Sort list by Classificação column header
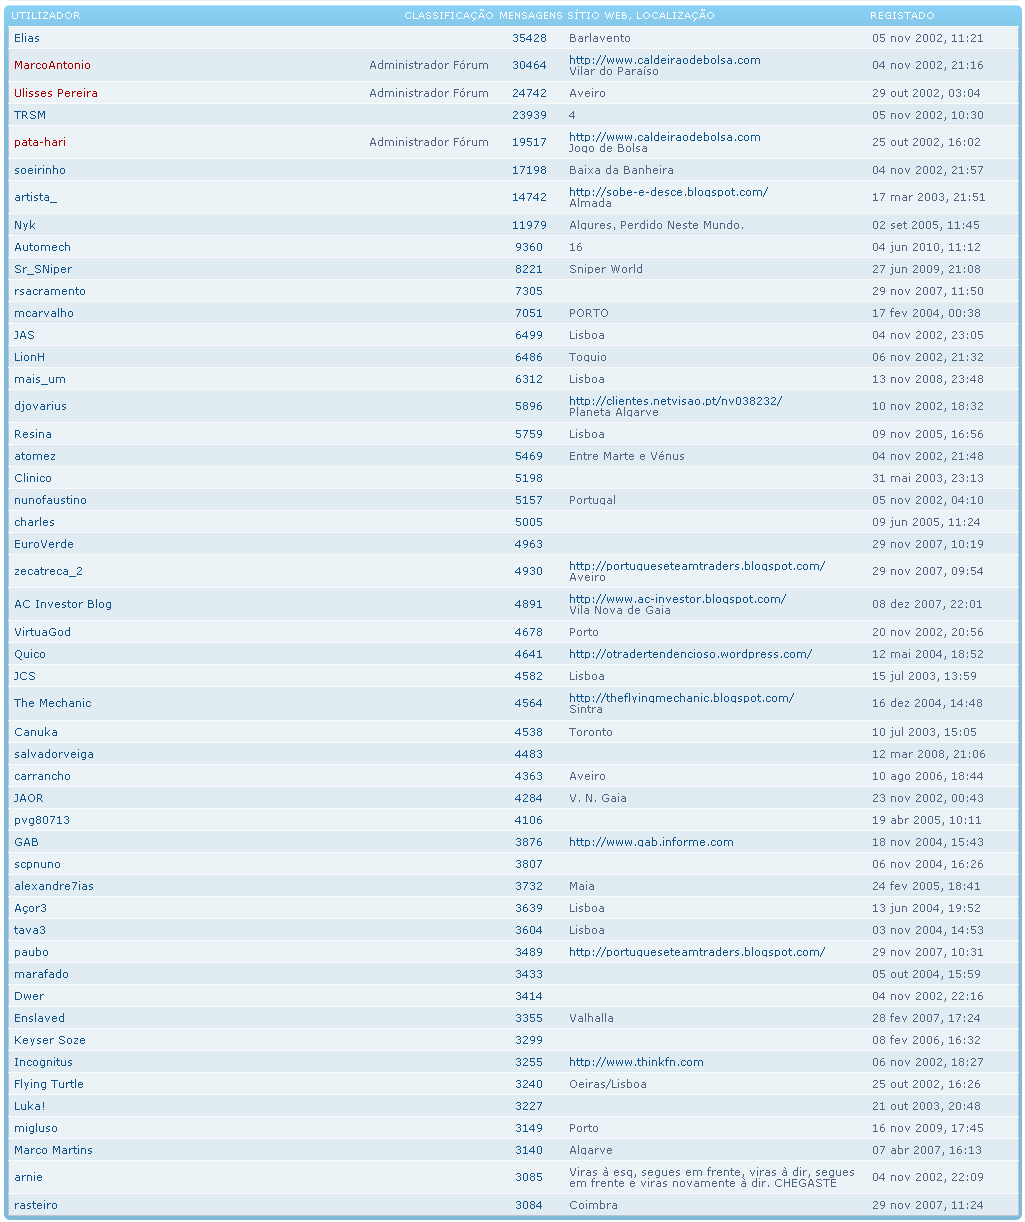Image resolution: width=1025 pixels, height=1222 pixels. click(x=449, y=16)
